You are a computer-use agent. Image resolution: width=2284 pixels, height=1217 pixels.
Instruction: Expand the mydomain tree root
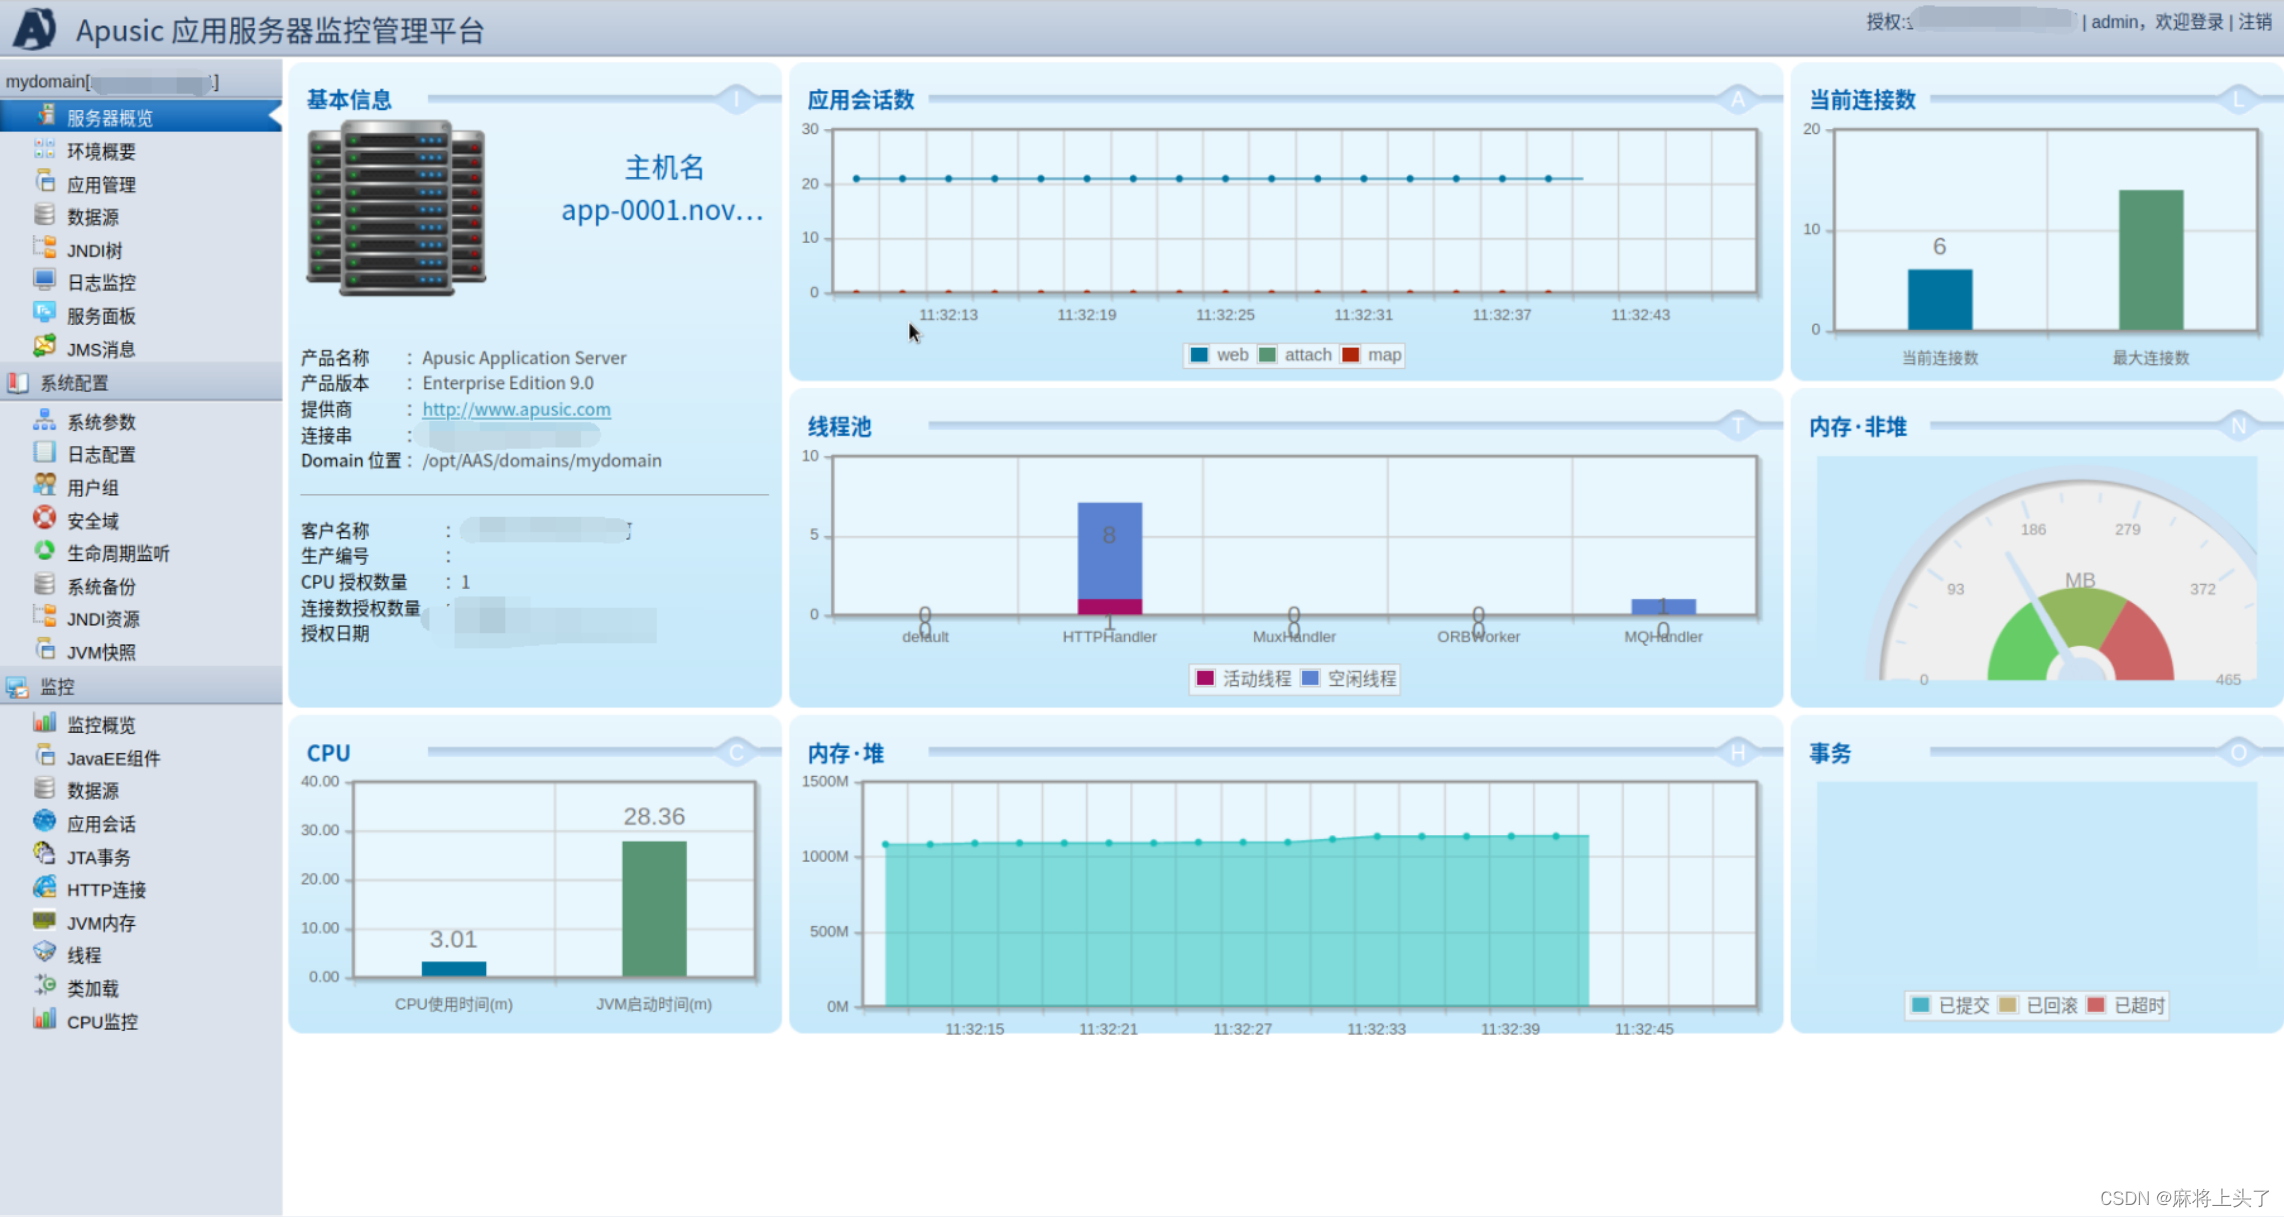point(45,82)
